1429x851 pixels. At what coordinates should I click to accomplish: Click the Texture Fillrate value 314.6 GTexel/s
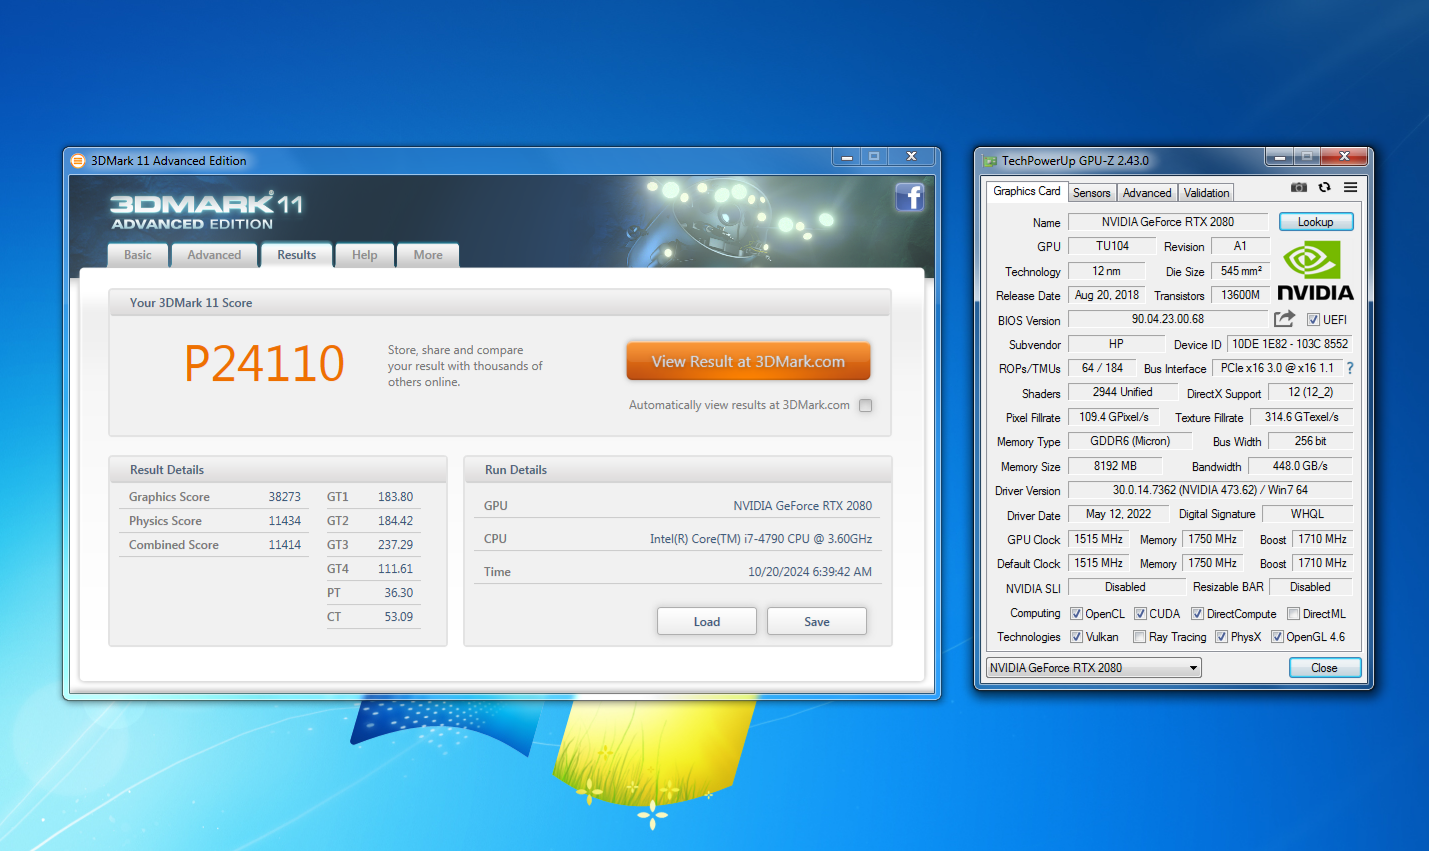pyautogui.click(x=1302, y=417)
